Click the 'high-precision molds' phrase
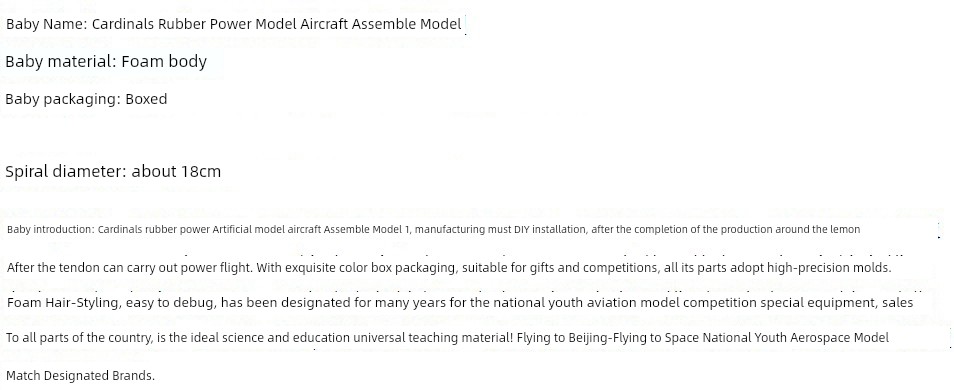The width and height of the screenshot is (954, 390). click(829, 268)
